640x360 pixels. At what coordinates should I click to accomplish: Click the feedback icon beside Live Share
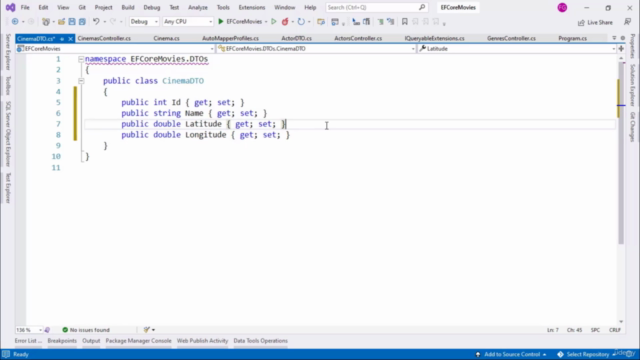coord(627,22)
